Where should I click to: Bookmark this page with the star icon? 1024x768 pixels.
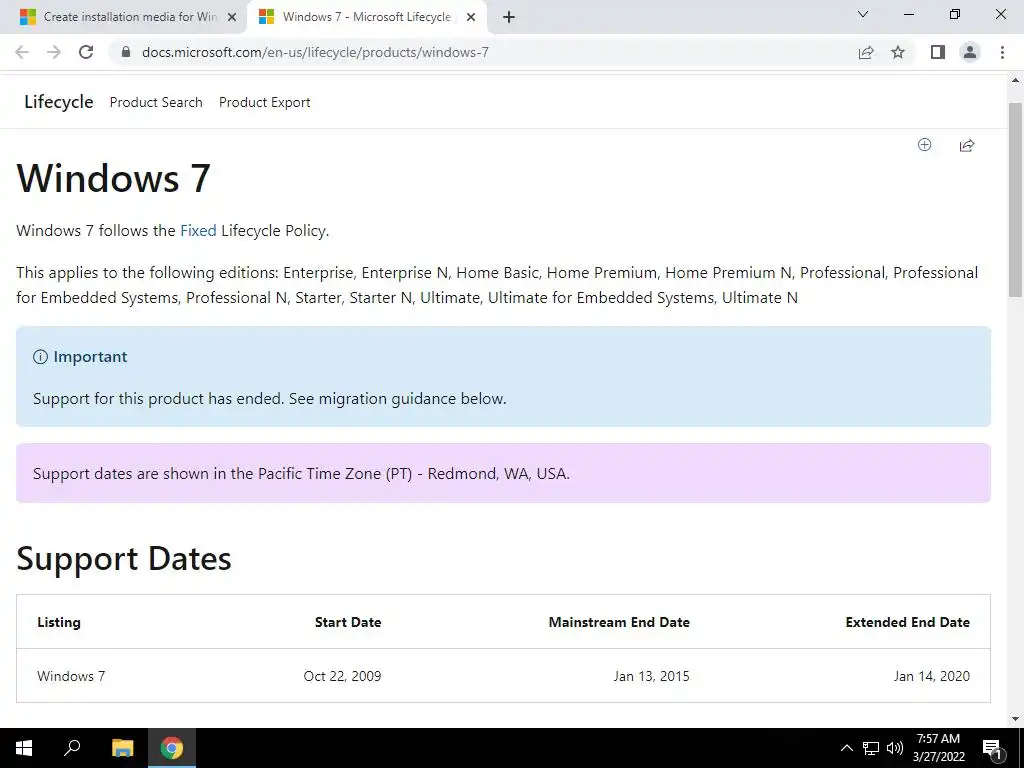(898, 52)
